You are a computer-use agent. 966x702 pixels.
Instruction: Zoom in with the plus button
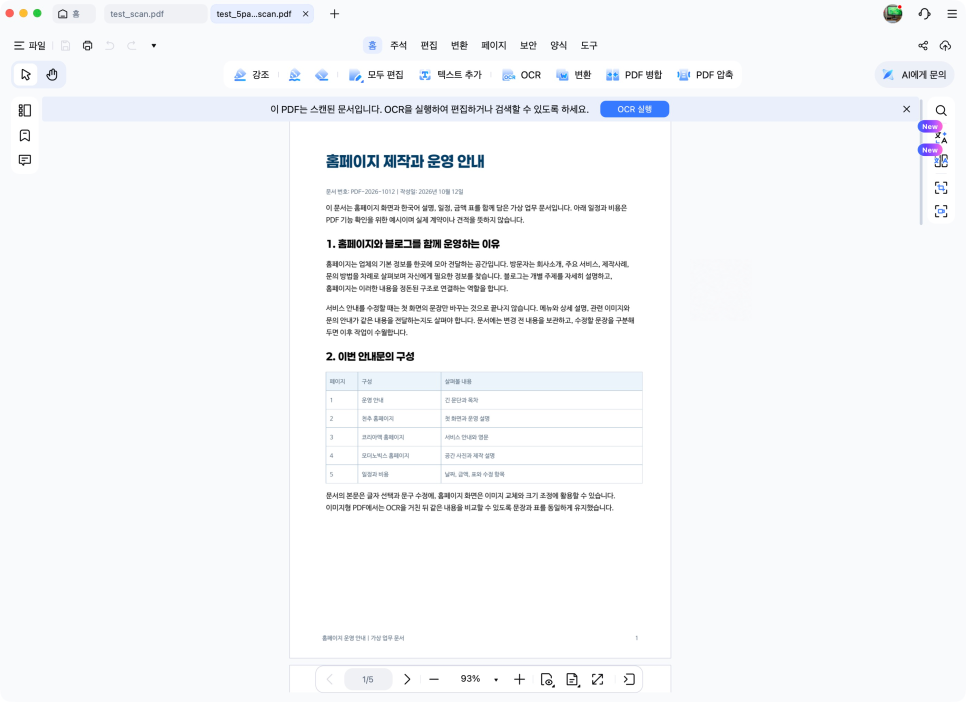coord(519,679)
